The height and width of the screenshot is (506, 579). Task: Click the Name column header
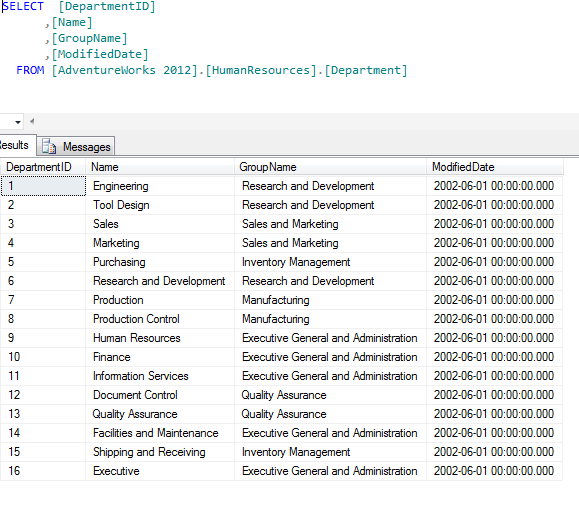160,167
